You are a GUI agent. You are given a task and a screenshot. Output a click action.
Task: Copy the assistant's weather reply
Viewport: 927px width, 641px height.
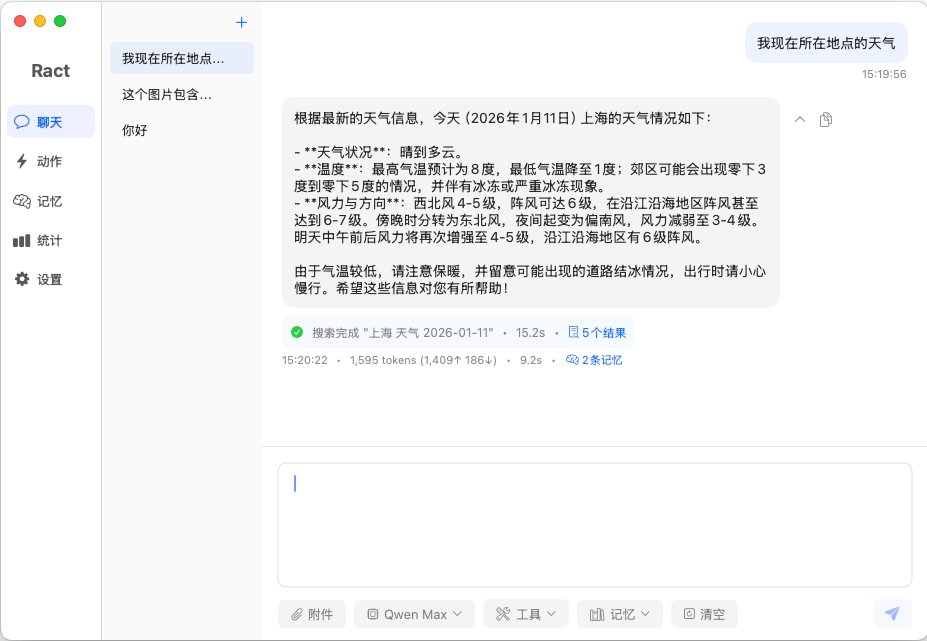[x=826, y=119]
